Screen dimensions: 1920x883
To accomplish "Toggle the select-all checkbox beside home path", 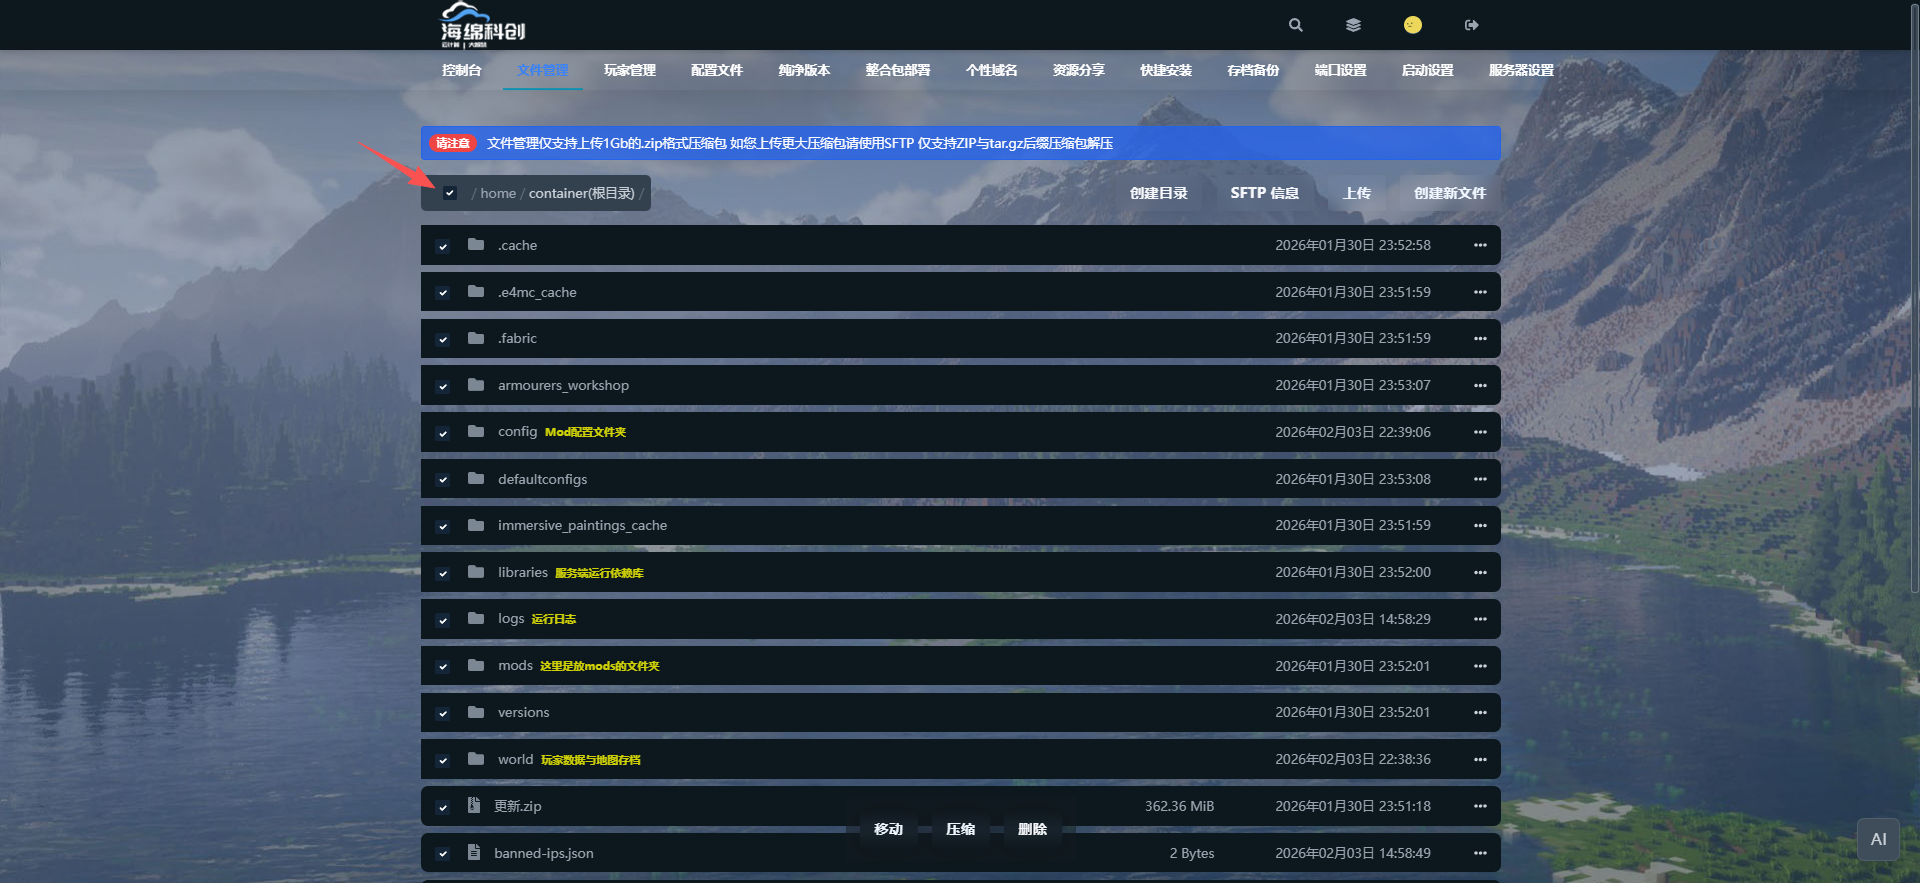I will 450,193.
